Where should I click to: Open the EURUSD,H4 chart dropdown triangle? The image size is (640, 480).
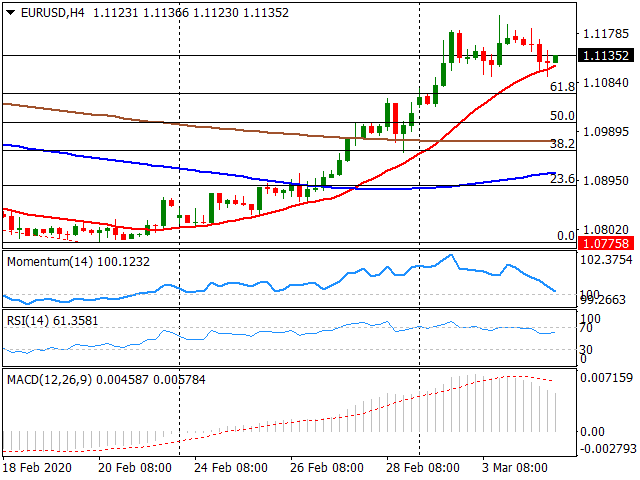11,13
